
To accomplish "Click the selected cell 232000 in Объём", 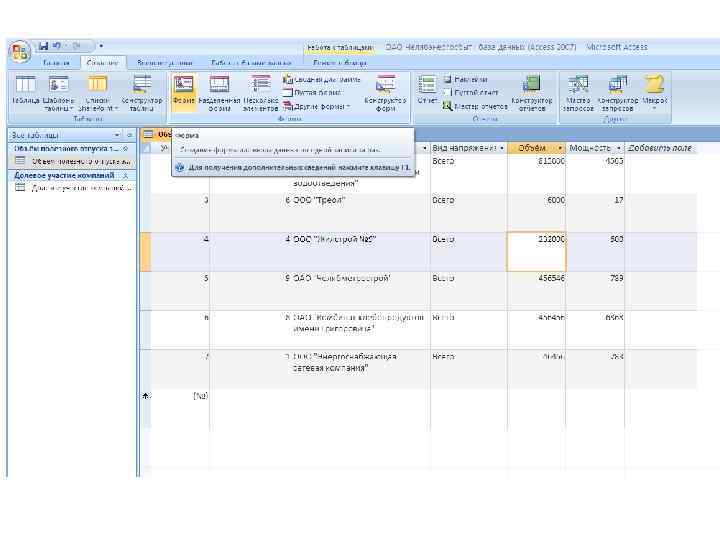I will point(537,252).
